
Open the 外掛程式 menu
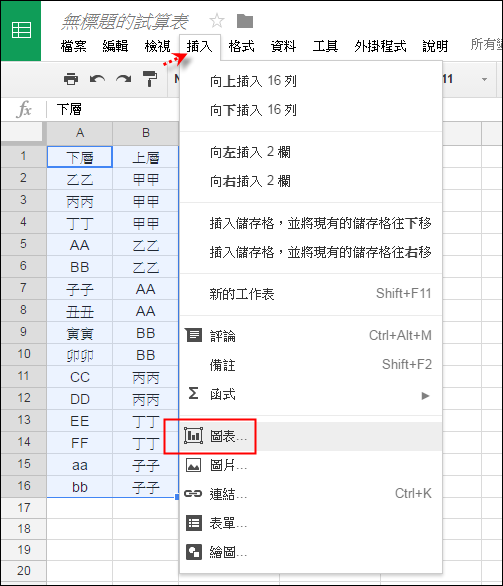click(x=380, y=46)
